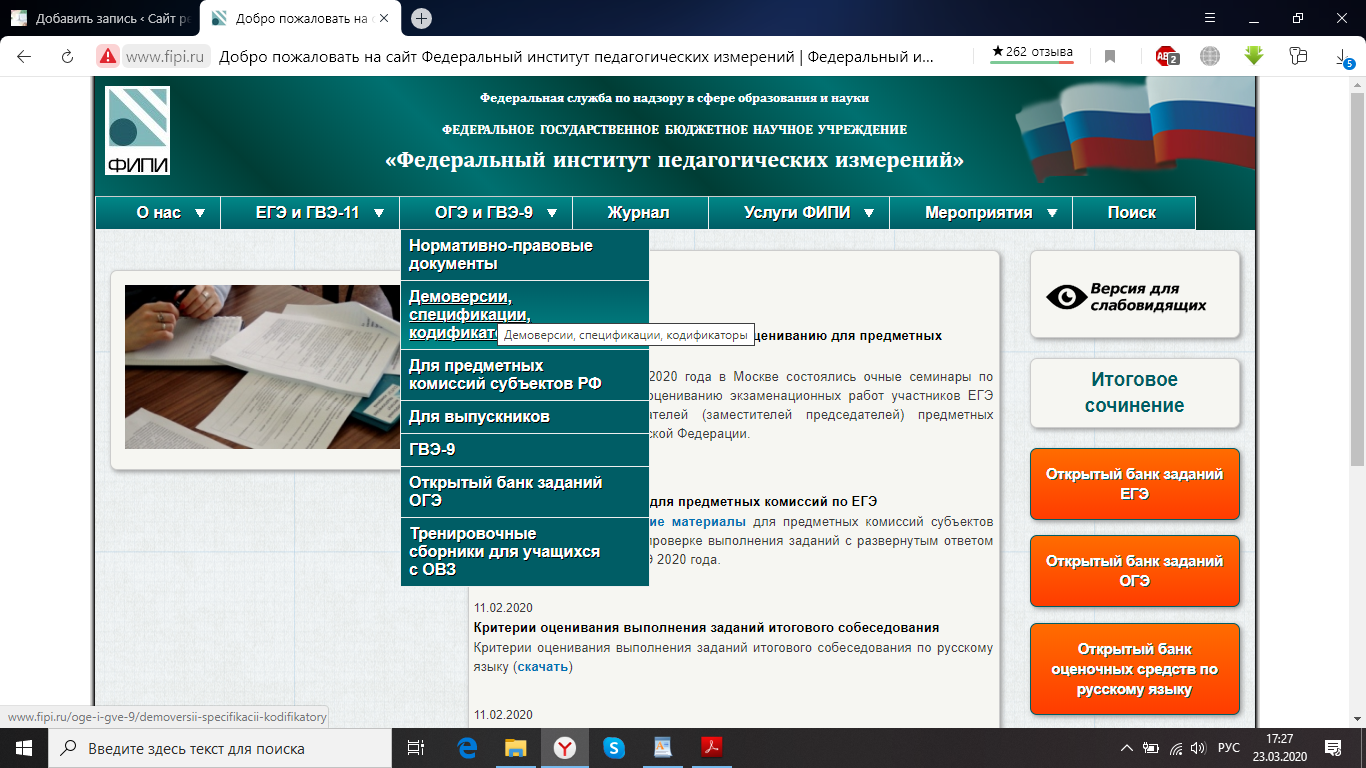The width and height of the screenshot is (1366, 768).
Task: Bookmark this page using the bookmark icon
Action: tap(1110, 56)
